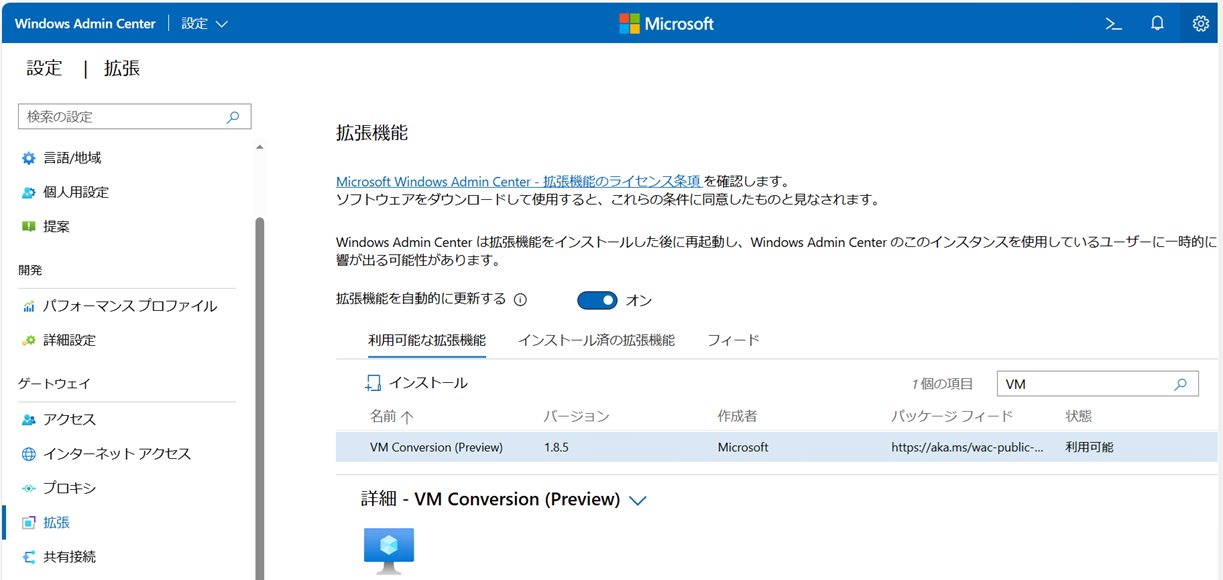Viewport: 1223px width, 580px height.
Task: Click the search magnifier in settings search
Action: 233,117
